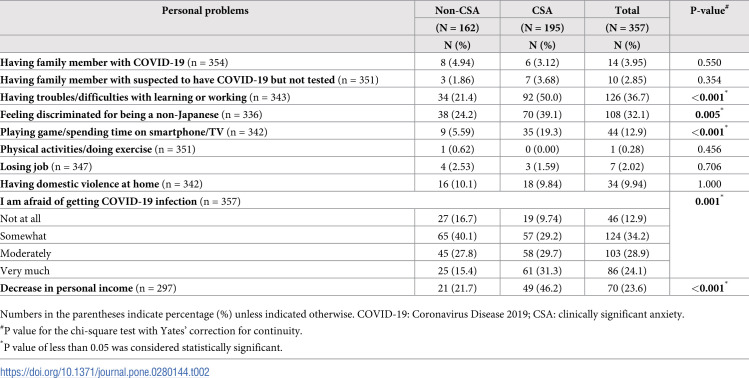Image resolution: width=749 pixels, height=378 pixels.
Task: Select the 'Losing job' row label
Action: (46, 167)
